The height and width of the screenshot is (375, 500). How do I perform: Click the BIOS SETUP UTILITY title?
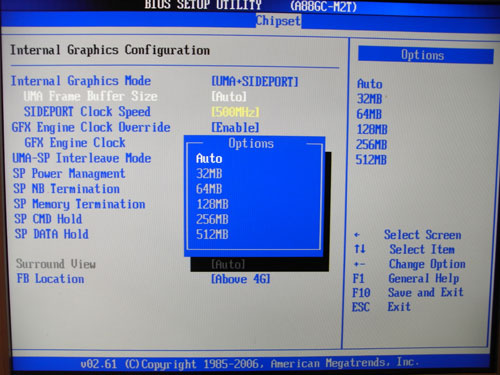point(203,5)
